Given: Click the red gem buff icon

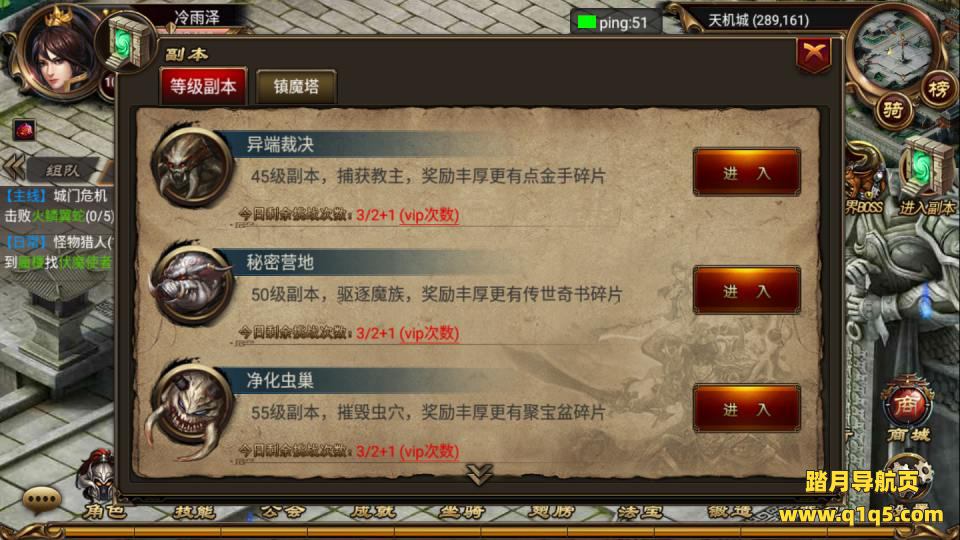Looking at the screenshot, I should coord(24,130).
